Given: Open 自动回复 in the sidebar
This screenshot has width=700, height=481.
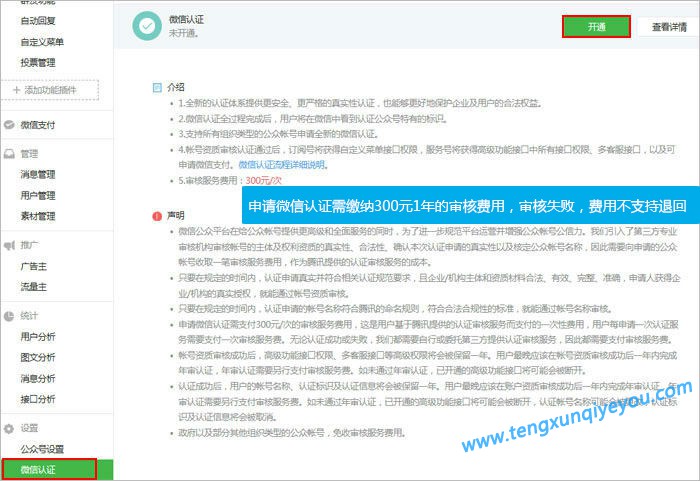Looking at the screenshot, I should pyautogui.click(x=38, y=21).
